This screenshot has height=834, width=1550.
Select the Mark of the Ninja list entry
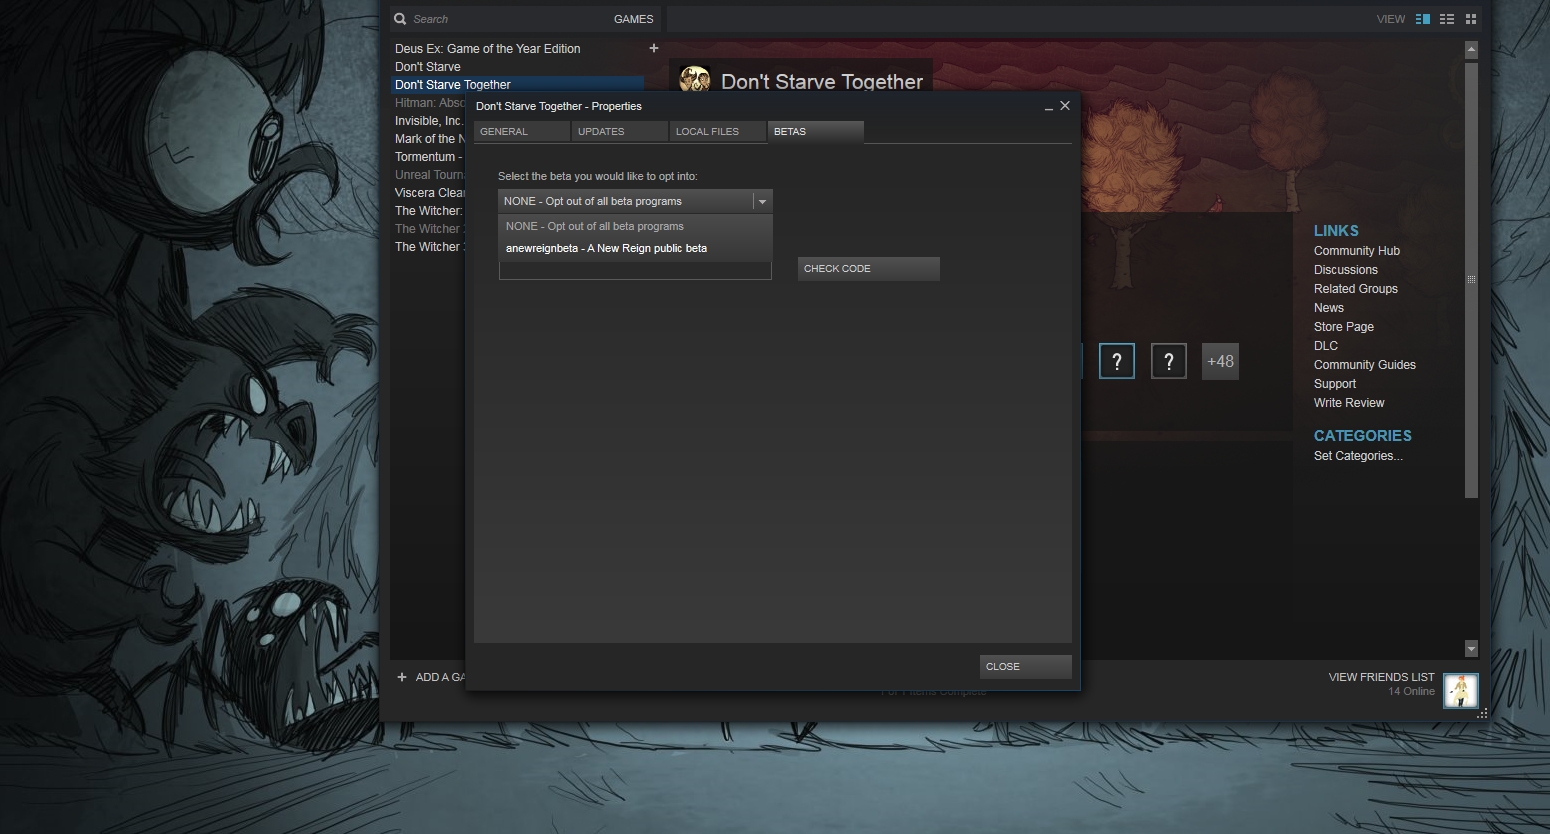tap(429, 139)
